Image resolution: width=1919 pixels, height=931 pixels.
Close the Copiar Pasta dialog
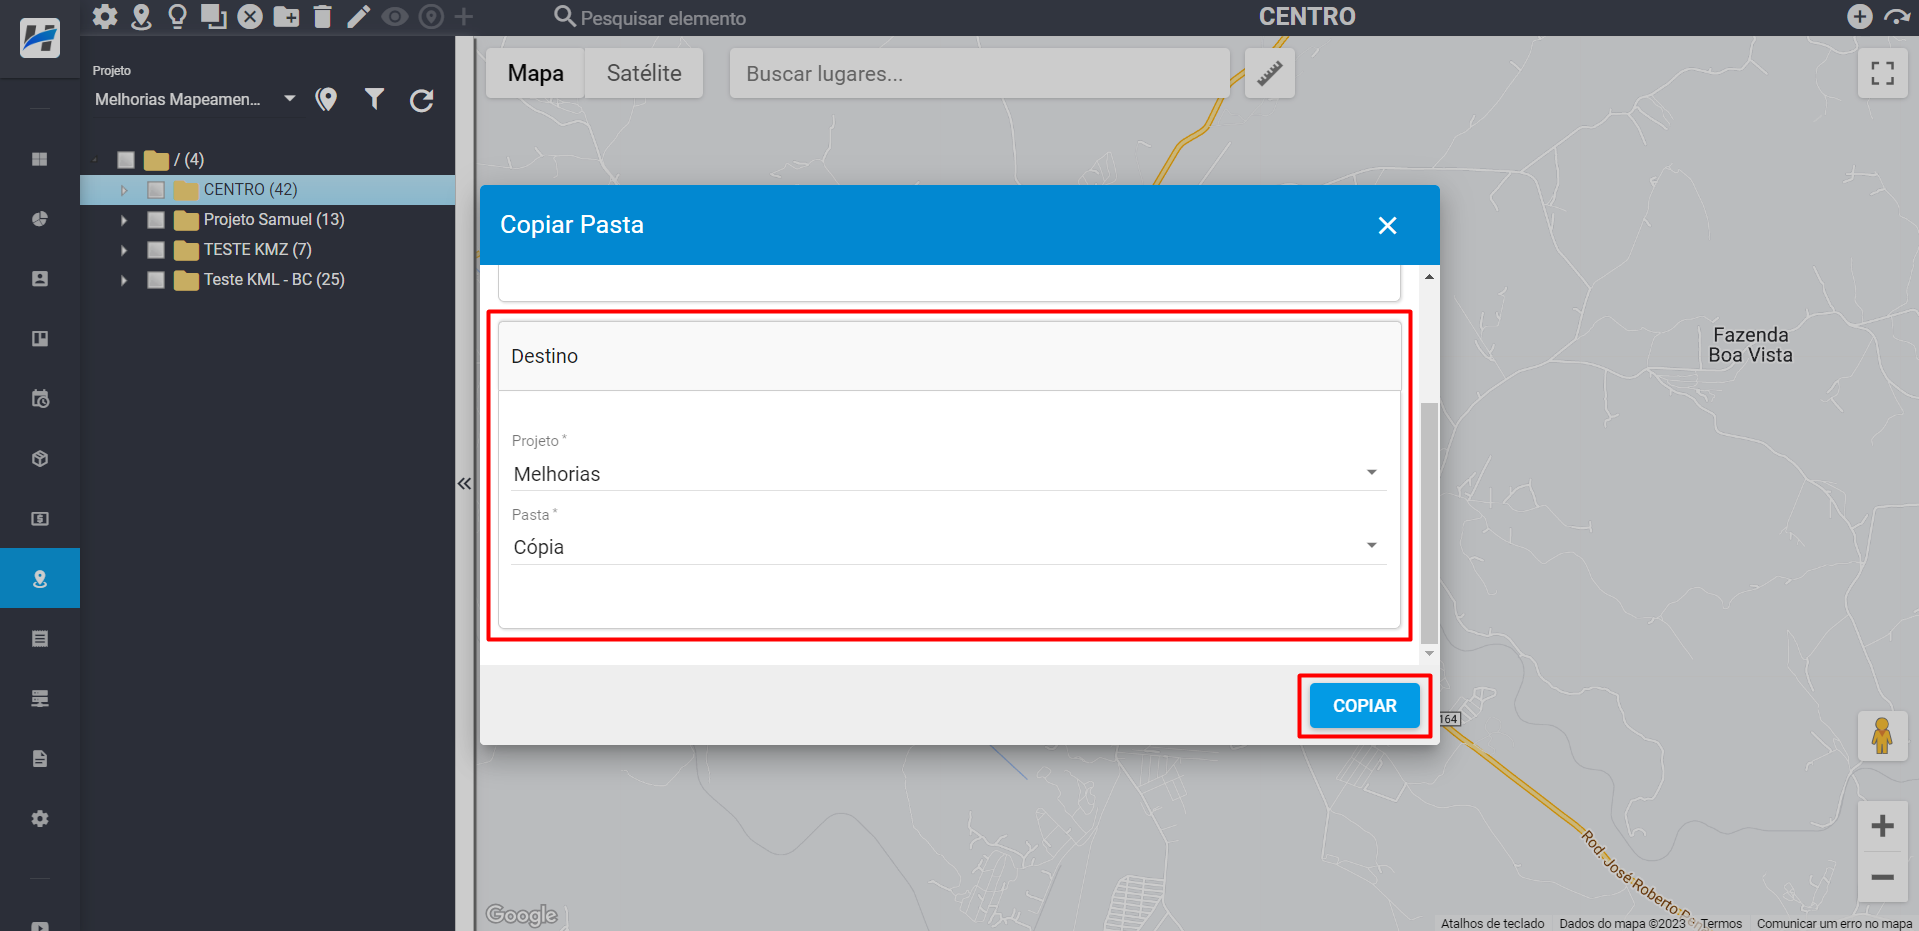[x=1387, y=226]
